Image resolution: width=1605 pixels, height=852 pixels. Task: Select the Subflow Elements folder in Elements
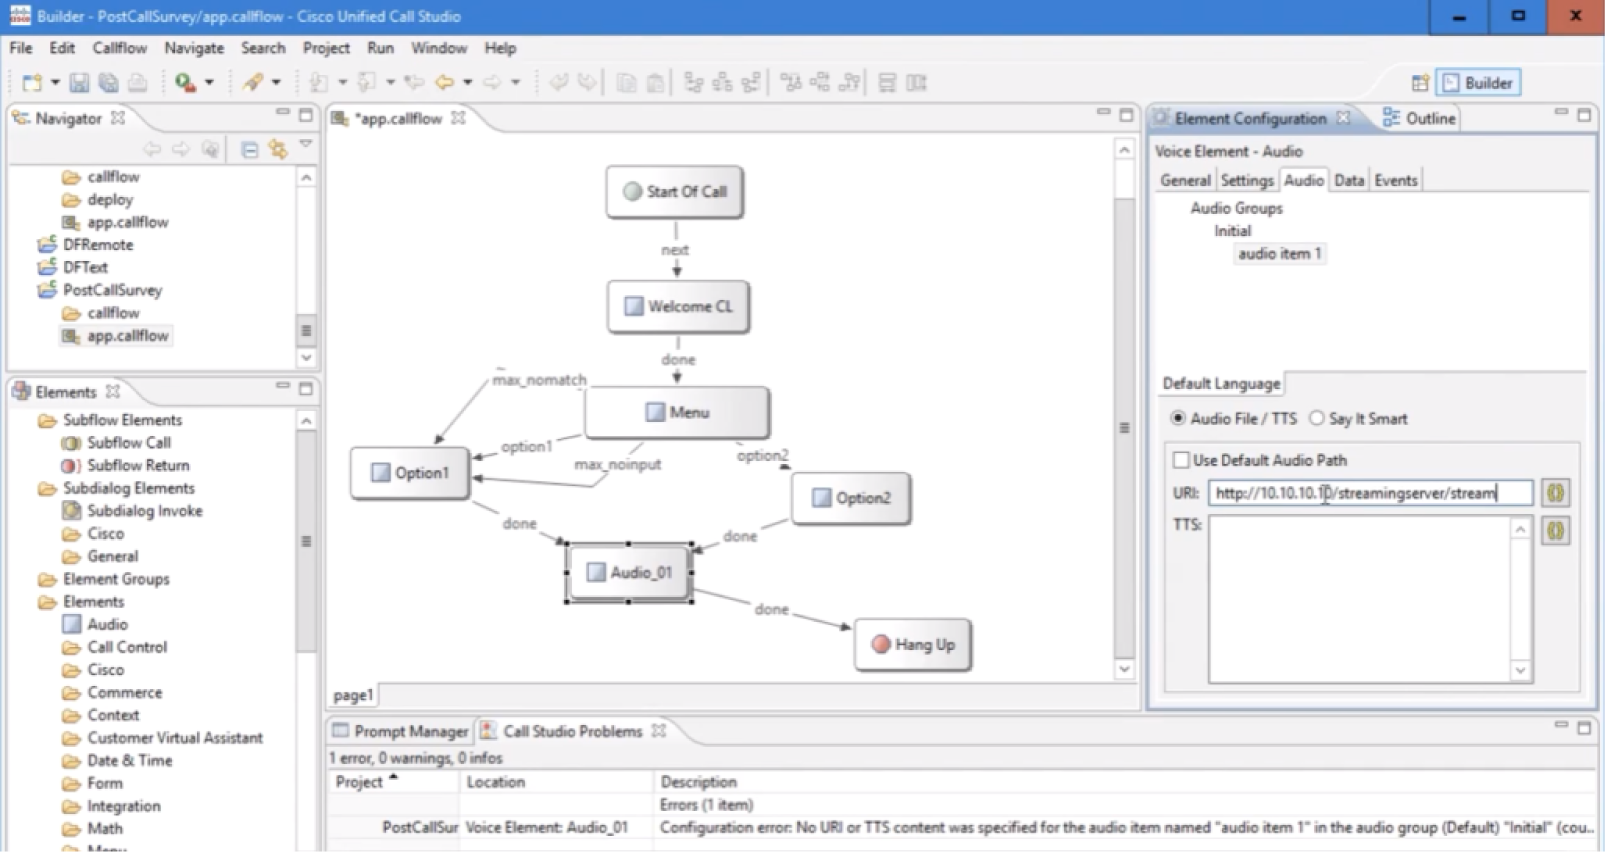122,420
